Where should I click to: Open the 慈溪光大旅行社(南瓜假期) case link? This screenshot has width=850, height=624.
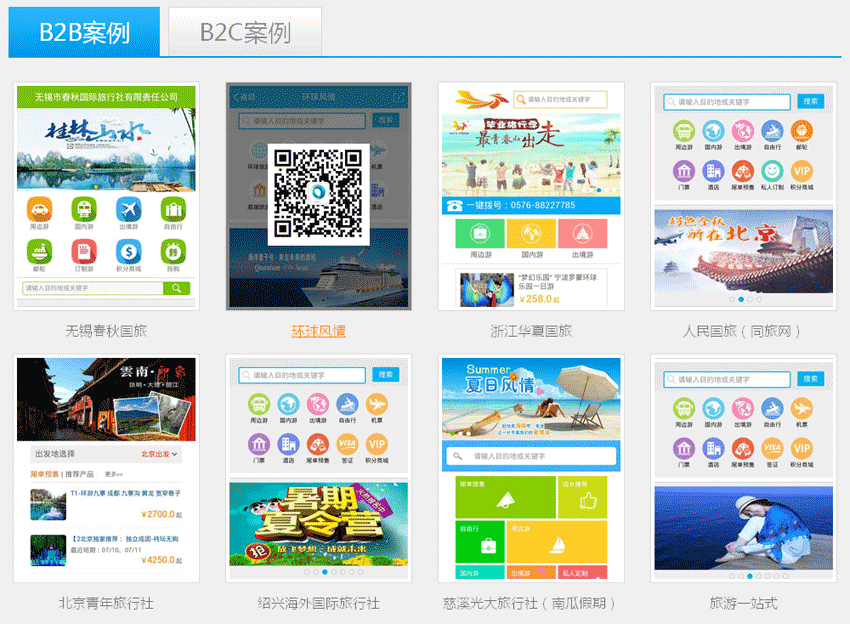click(x=530, y=603)
